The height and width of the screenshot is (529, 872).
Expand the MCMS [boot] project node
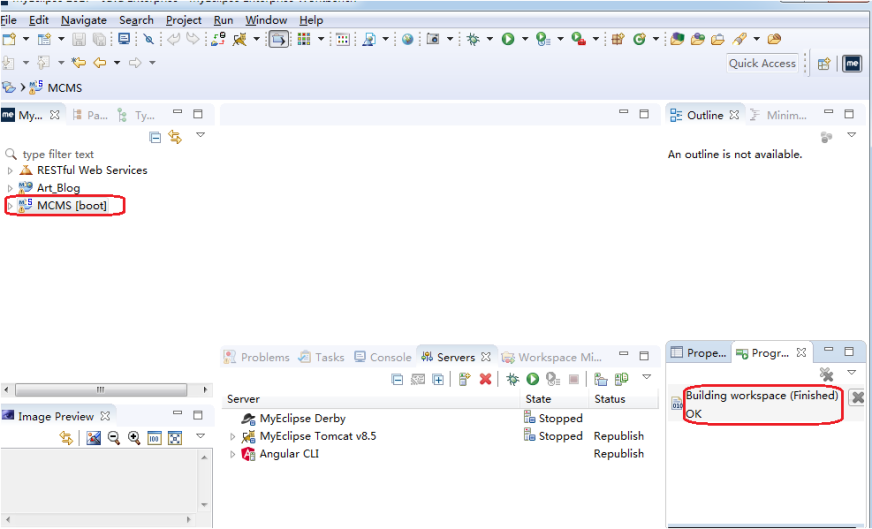(10, 206)
